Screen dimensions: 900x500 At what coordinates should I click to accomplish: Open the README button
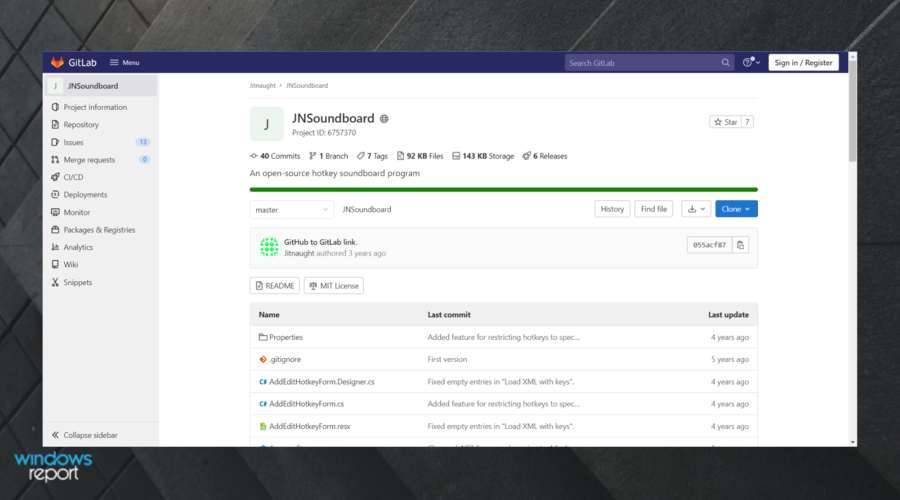pyautogui.click(x=274, y=286)
